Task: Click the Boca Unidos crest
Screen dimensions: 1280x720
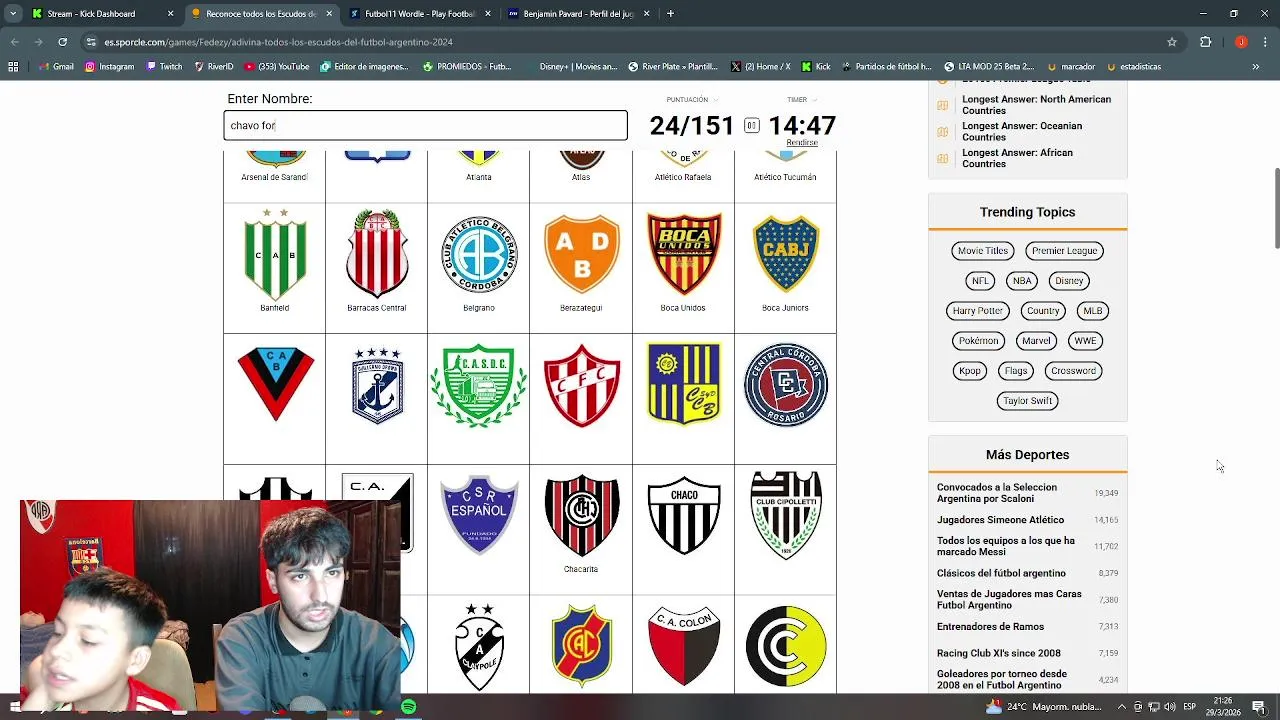Action: click(x=684, y=254)
